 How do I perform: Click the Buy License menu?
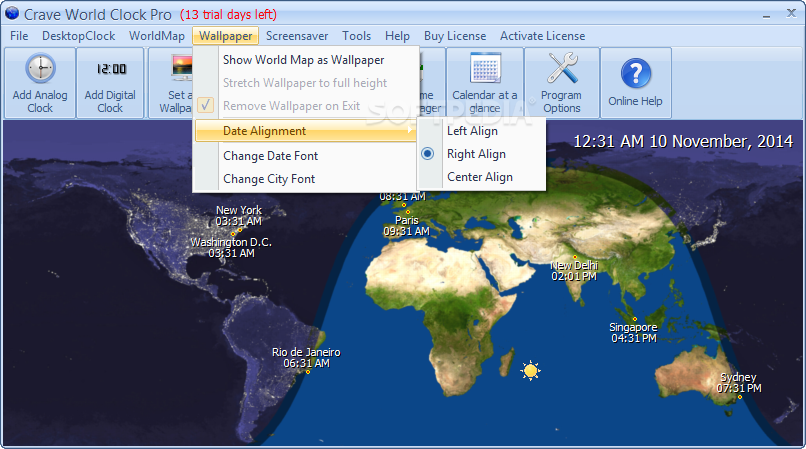[x=455, y=36]
